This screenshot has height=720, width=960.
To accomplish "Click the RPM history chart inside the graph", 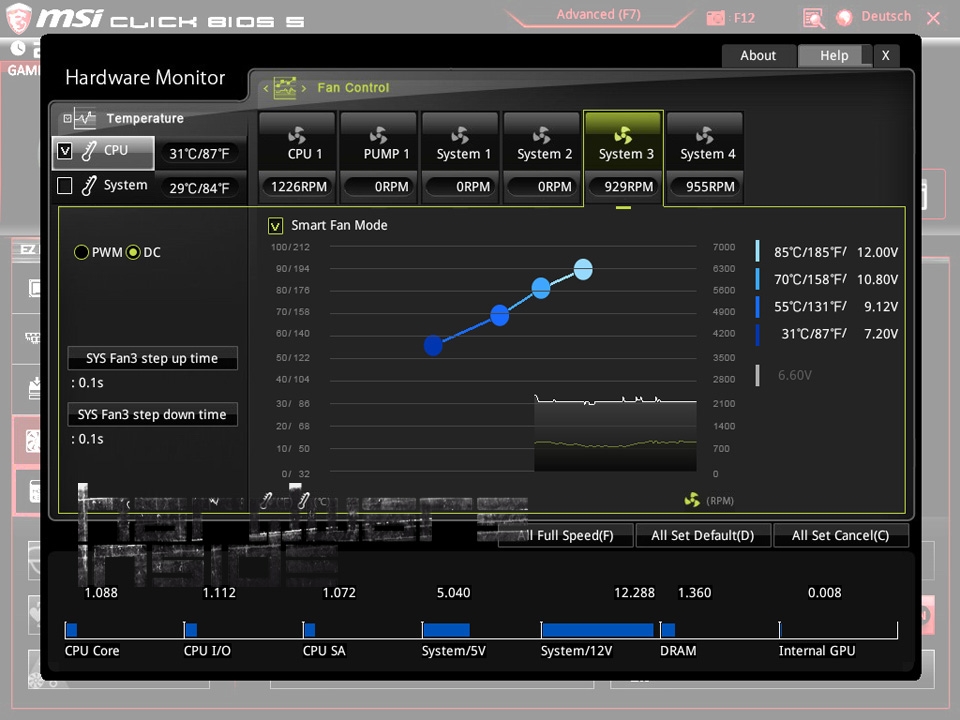I will click(615, 433).
